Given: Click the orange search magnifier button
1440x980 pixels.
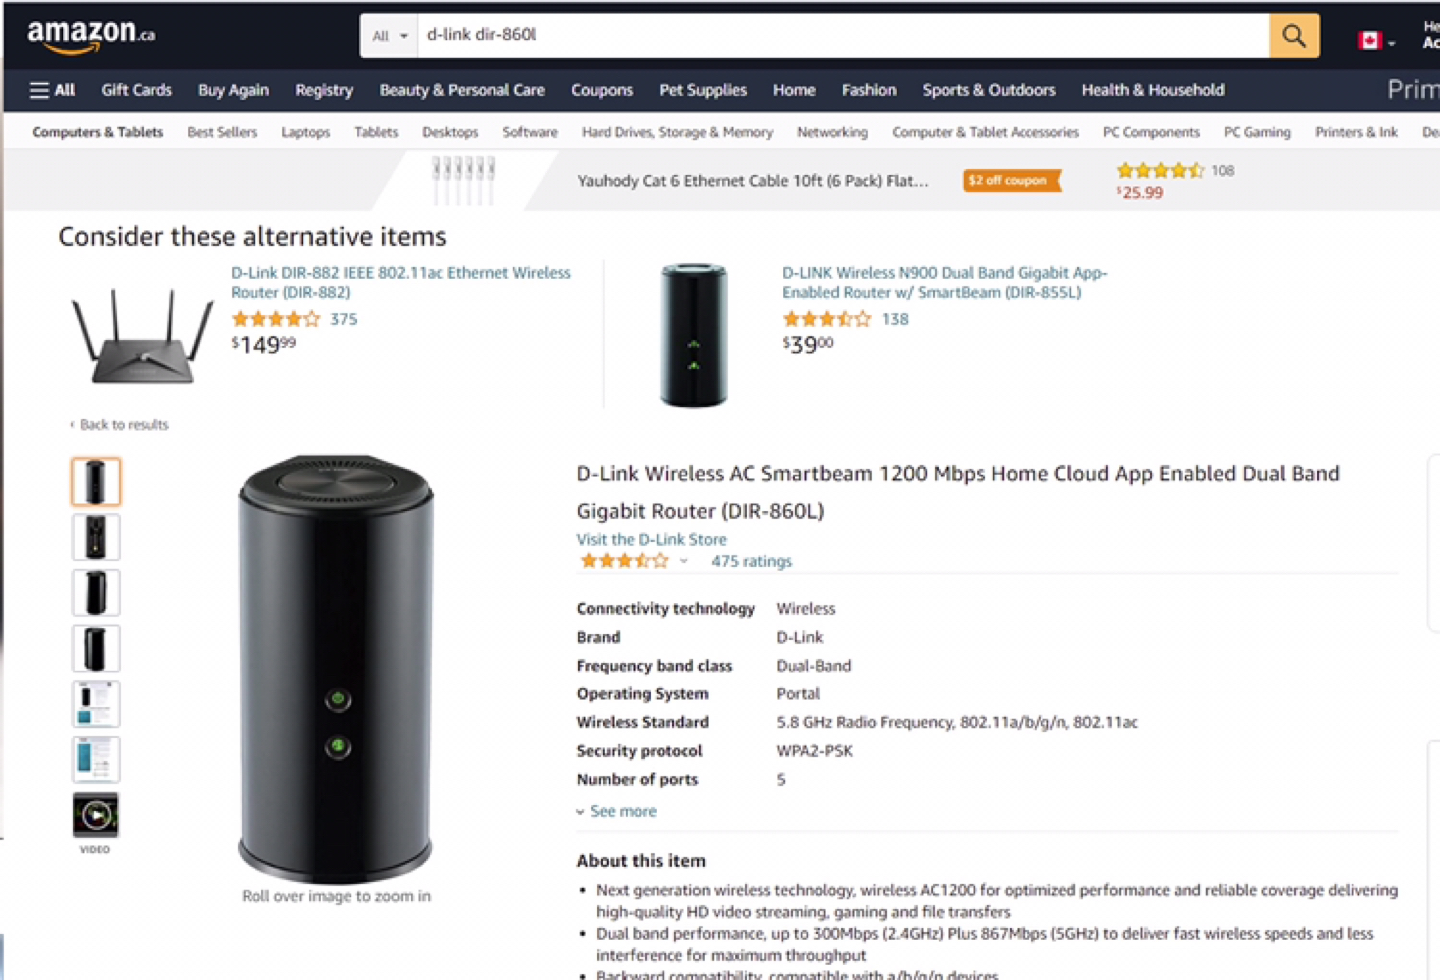Looking at the screenshot, I should click(x=1294, y=36).
